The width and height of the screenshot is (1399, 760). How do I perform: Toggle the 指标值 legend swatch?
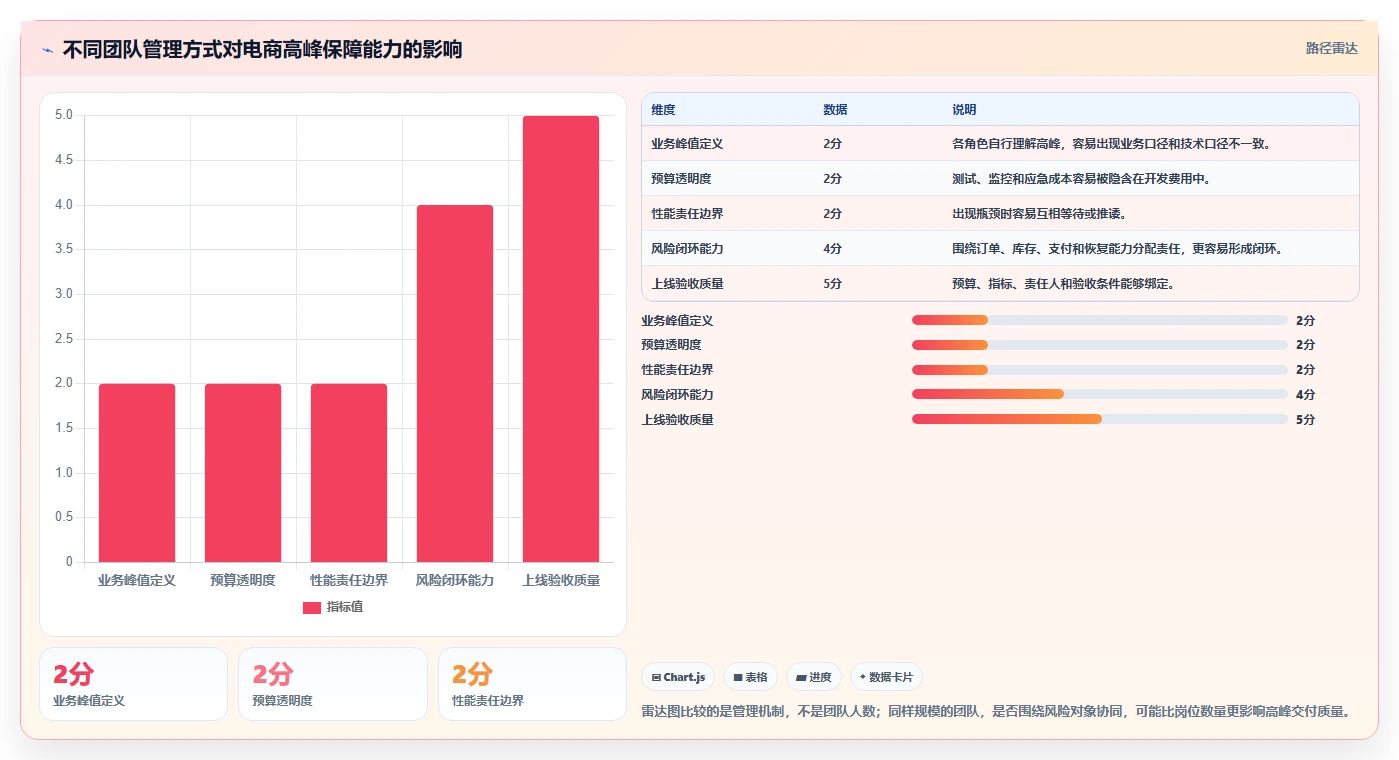pos(312,607)
